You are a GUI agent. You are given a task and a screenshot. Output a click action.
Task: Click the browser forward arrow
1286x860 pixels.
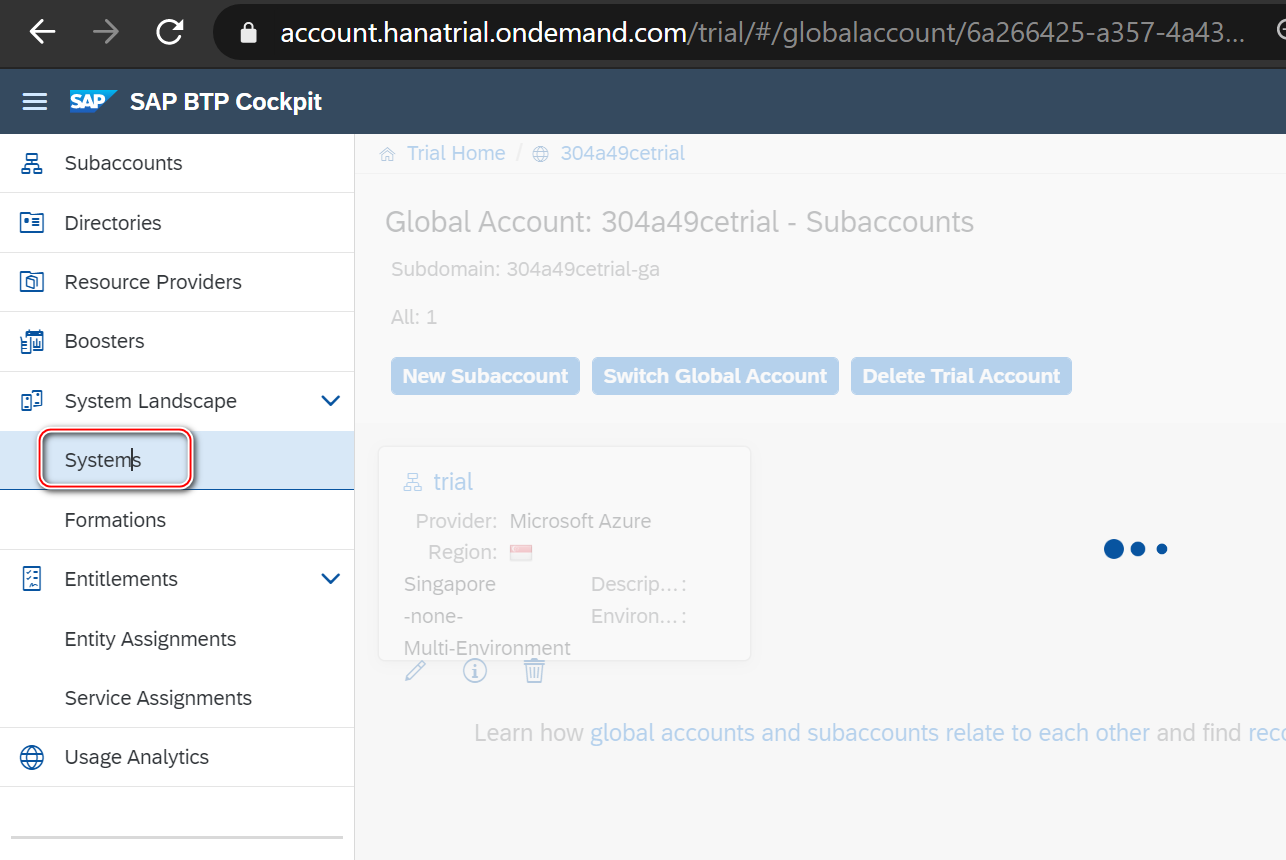click(105, 32)
